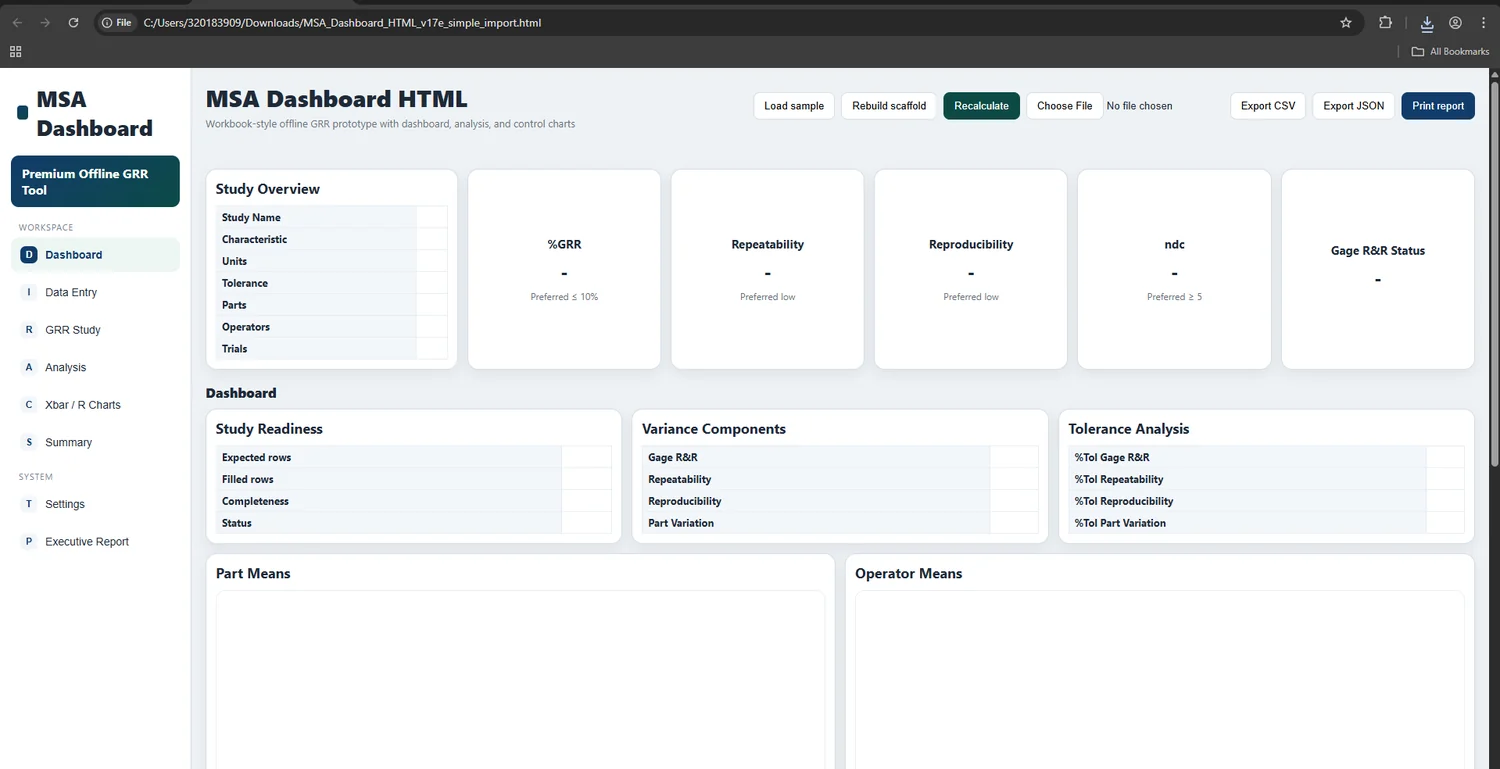Click Gage R&R in Variance Components
1500x769 pixels.
point(673,457)
